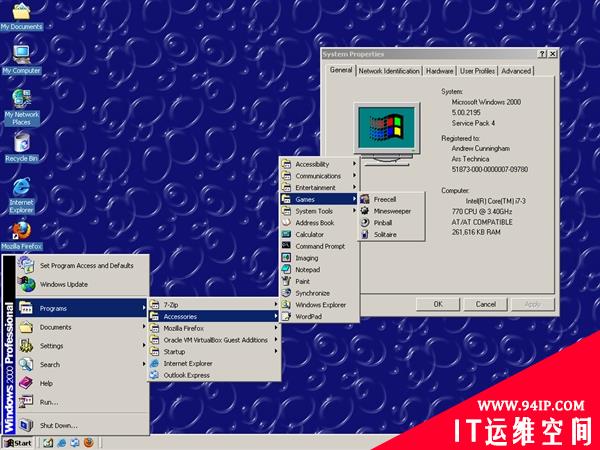600x450 pixels.
Task: Click the "261,616 KB RAM" text
Action: pyautogui.click(x=476, y=232)
